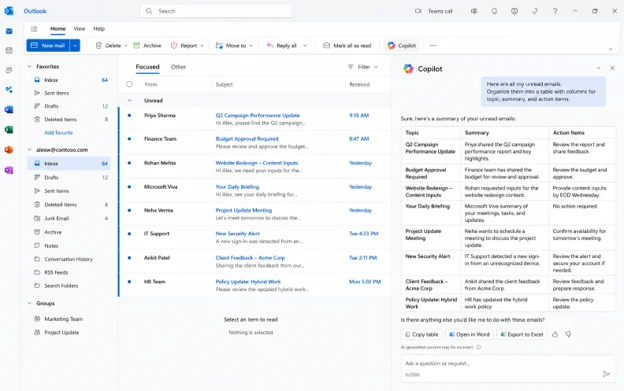
Task: Close the Copilot pane
Action: [612, 68]
